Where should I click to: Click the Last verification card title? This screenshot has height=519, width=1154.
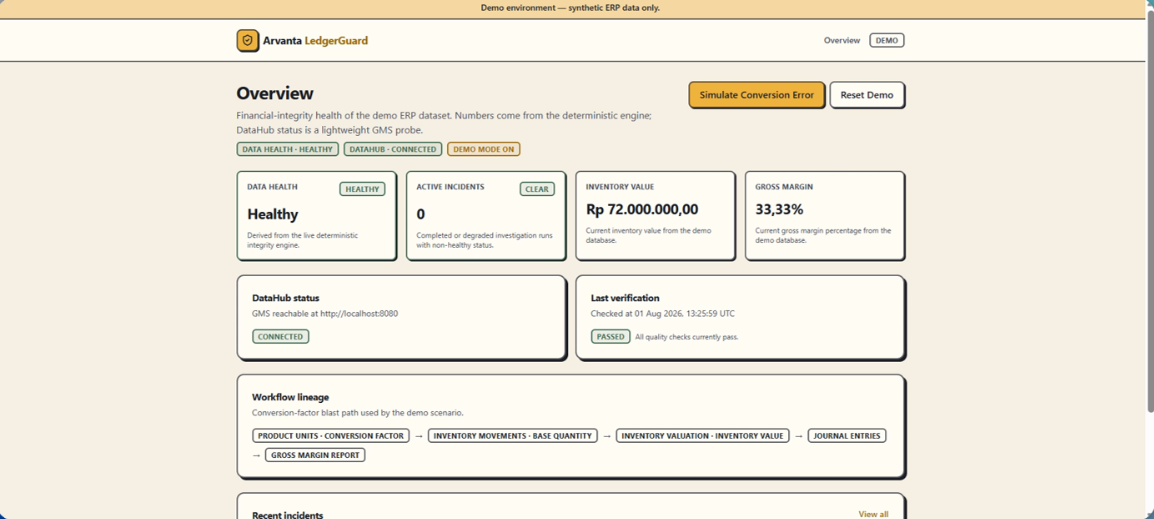pos(625,298)
